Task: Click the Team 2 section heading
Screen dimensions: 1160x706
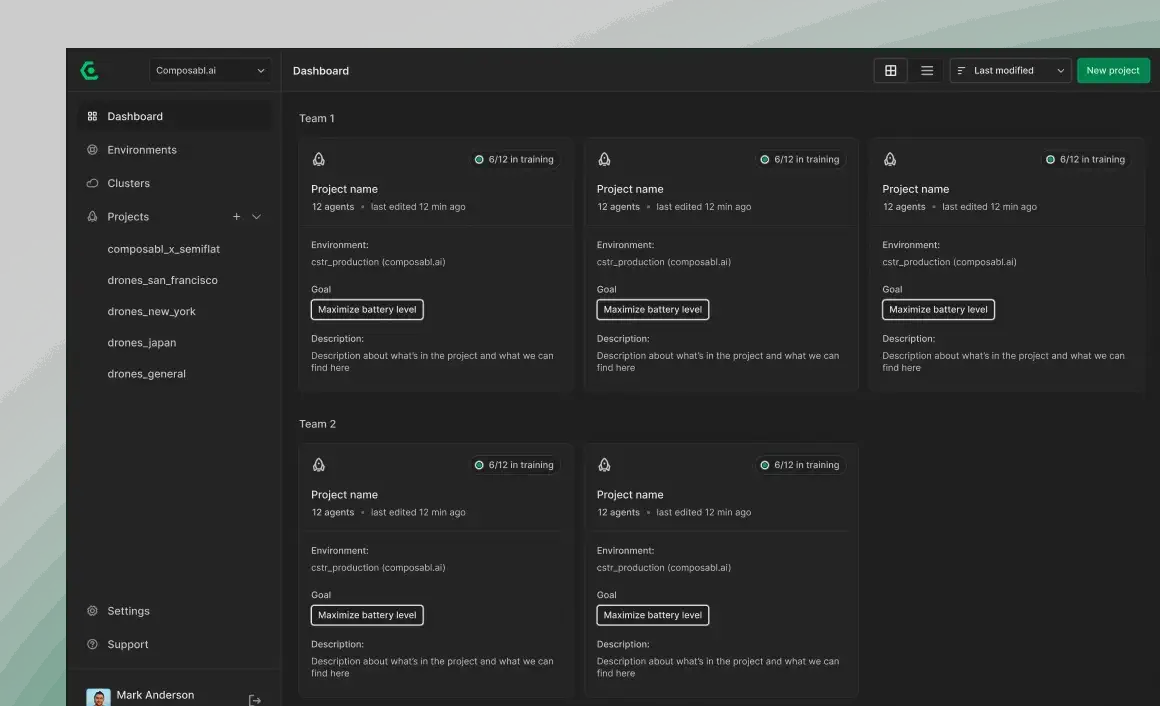Action: coord(317,424)
